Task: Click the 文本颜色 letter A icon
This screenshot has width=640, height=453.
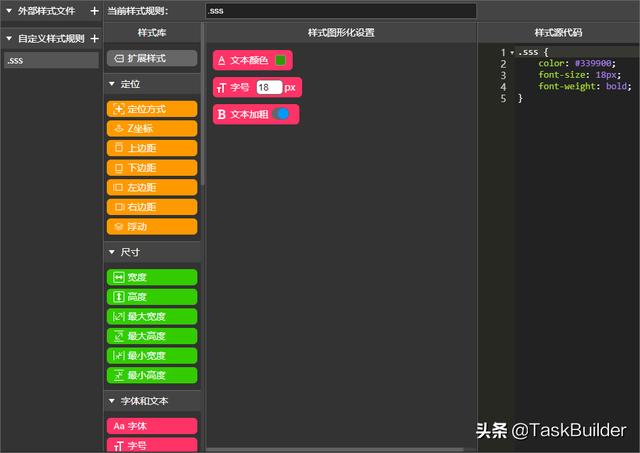Action: click(x=221, y=61)
